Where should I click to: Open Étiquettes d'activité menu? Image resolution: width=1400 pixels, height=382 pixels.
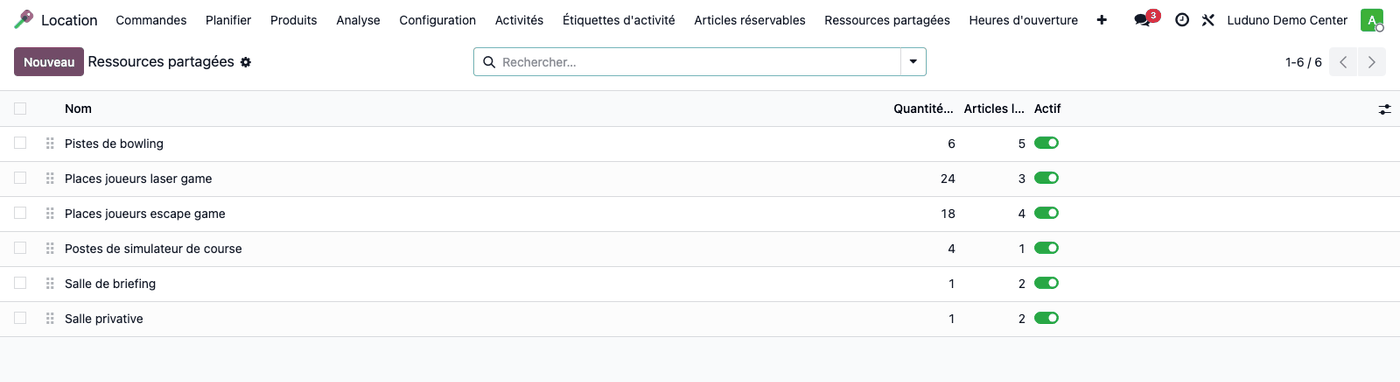[x=619, y=20]
